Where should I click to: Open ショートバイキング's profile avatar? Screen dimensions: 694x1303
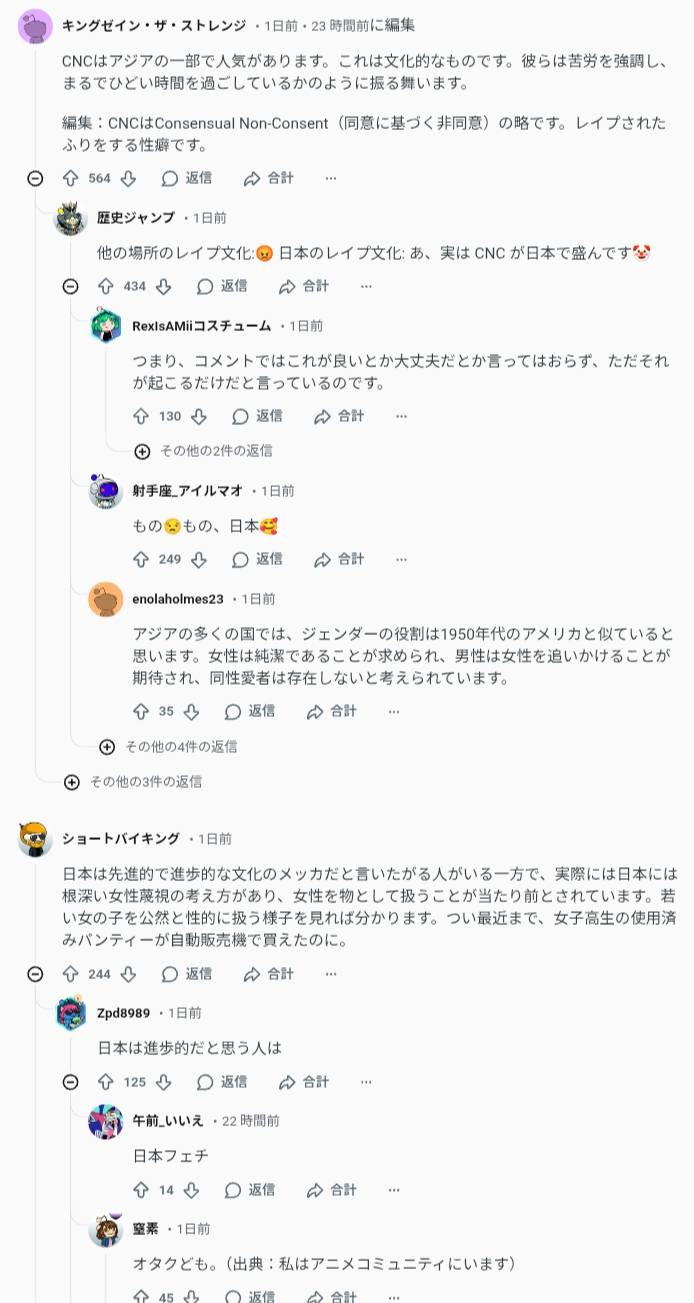[x=35, y=839]
